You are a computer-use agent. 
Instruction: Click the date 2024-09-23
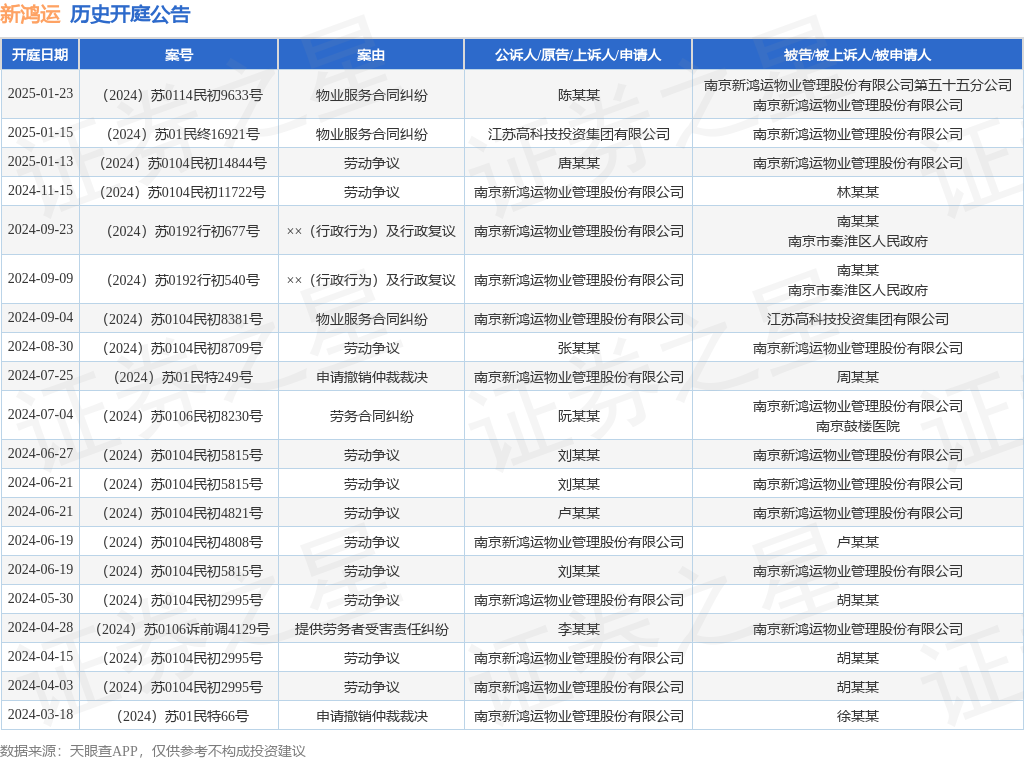pyautogui.click(x=40, y=229)
